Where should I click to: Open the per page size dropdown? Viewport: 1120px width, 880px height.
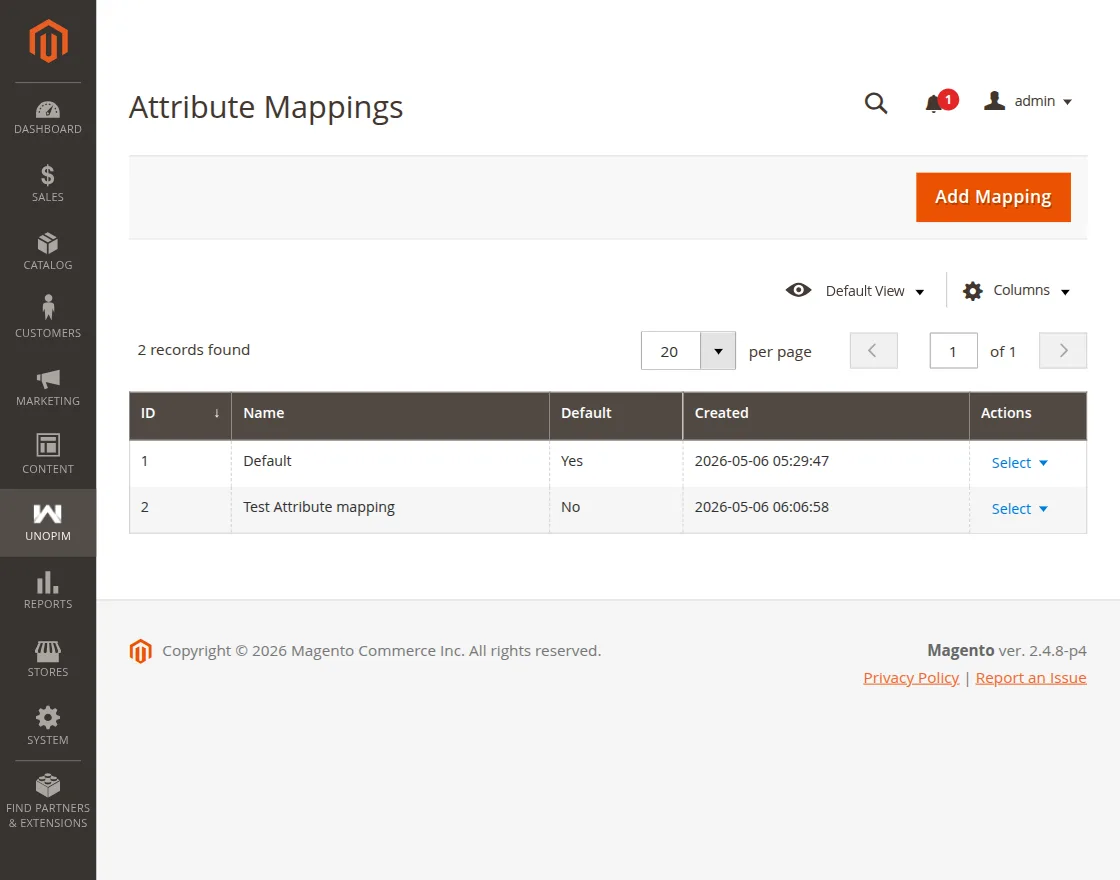[718, 351]
